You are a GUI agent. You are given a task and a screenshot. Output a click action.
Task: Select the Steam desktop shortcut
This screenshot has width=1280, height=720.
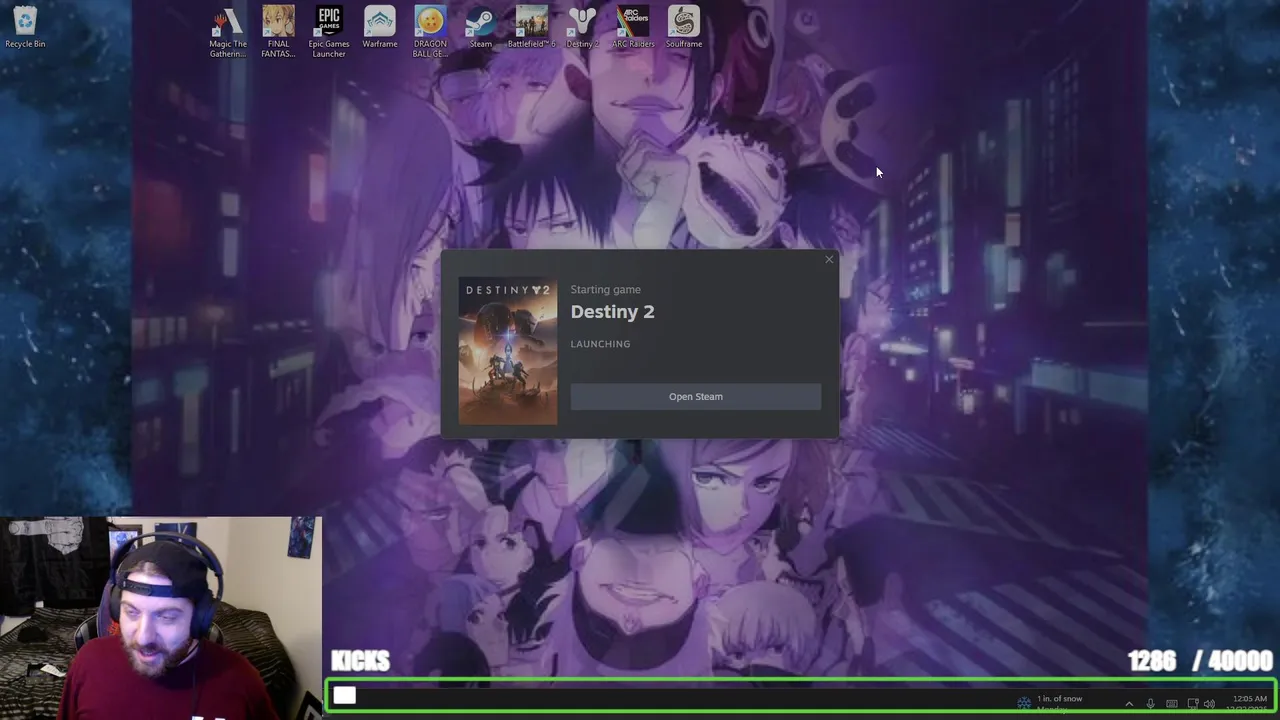[481, 27]
